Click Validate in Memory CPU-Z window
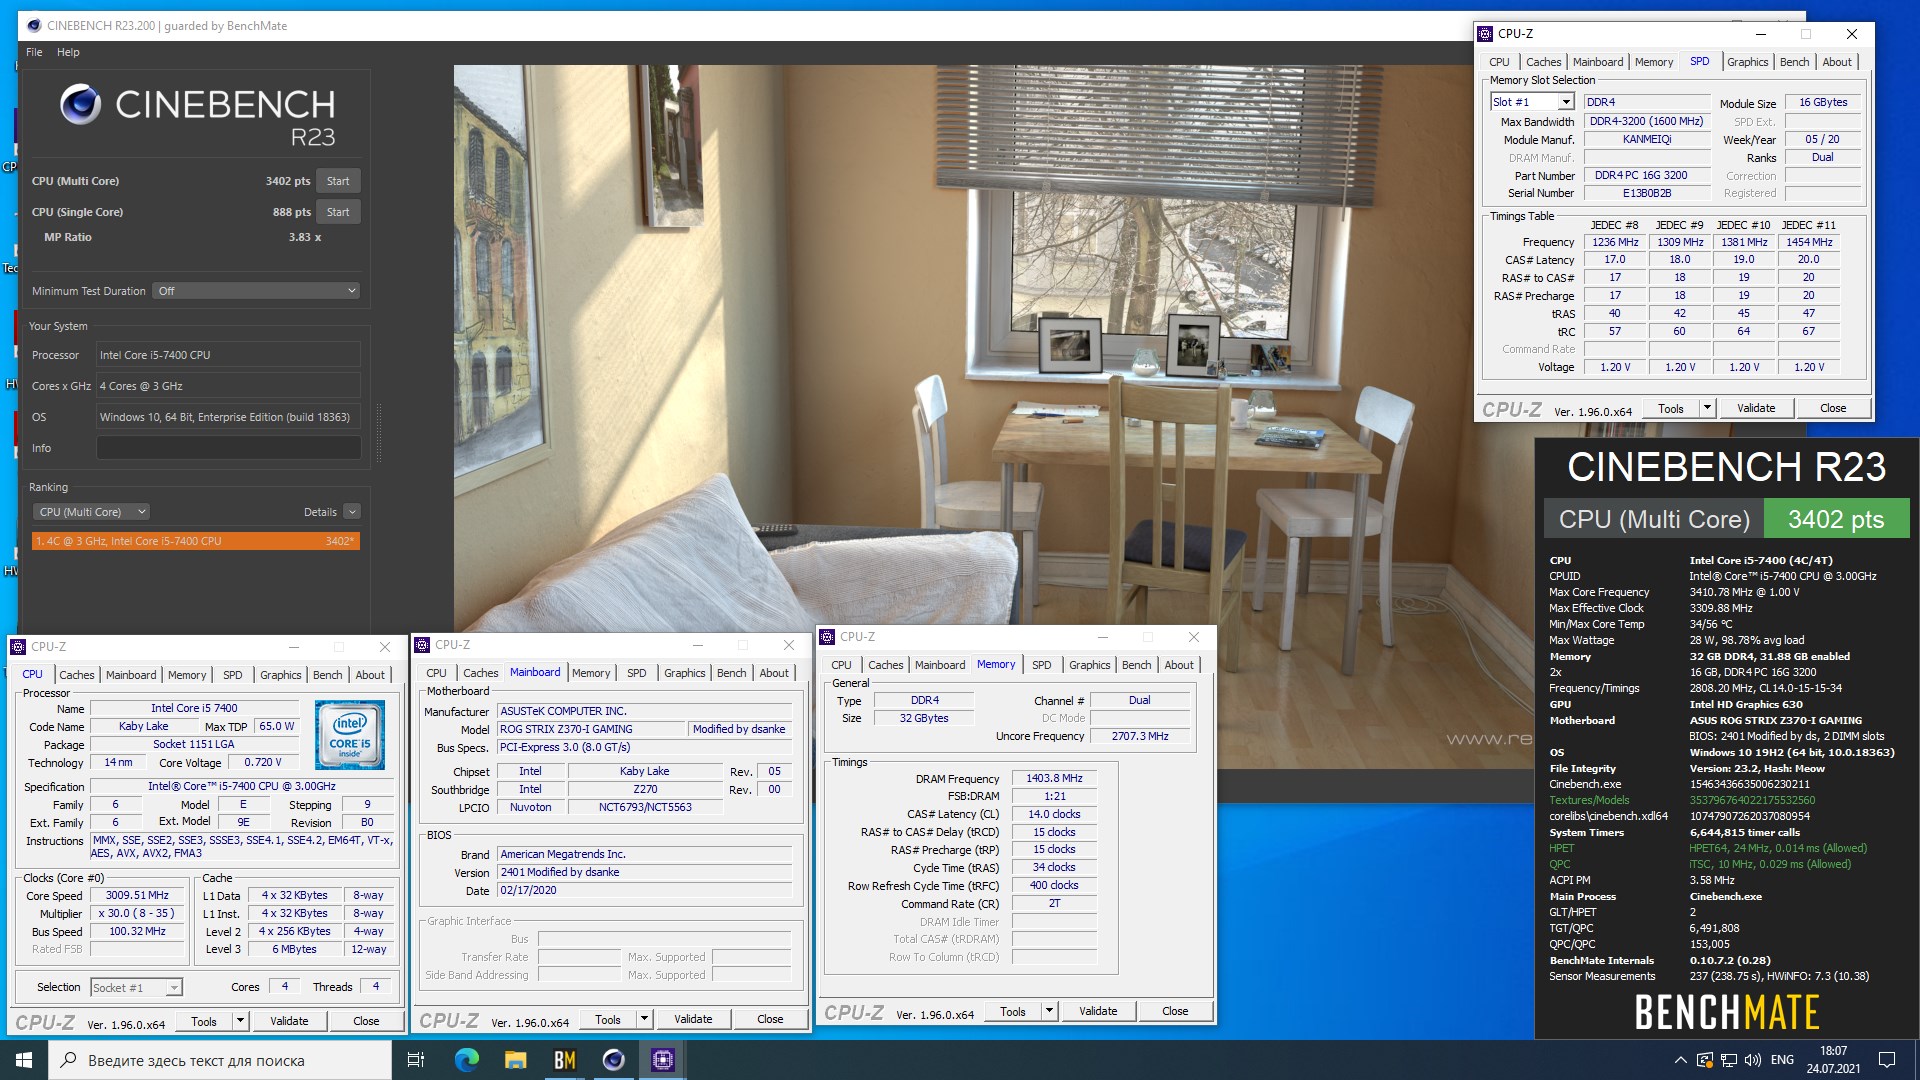1920x1080 pixels. [x=1098, y=1011]
